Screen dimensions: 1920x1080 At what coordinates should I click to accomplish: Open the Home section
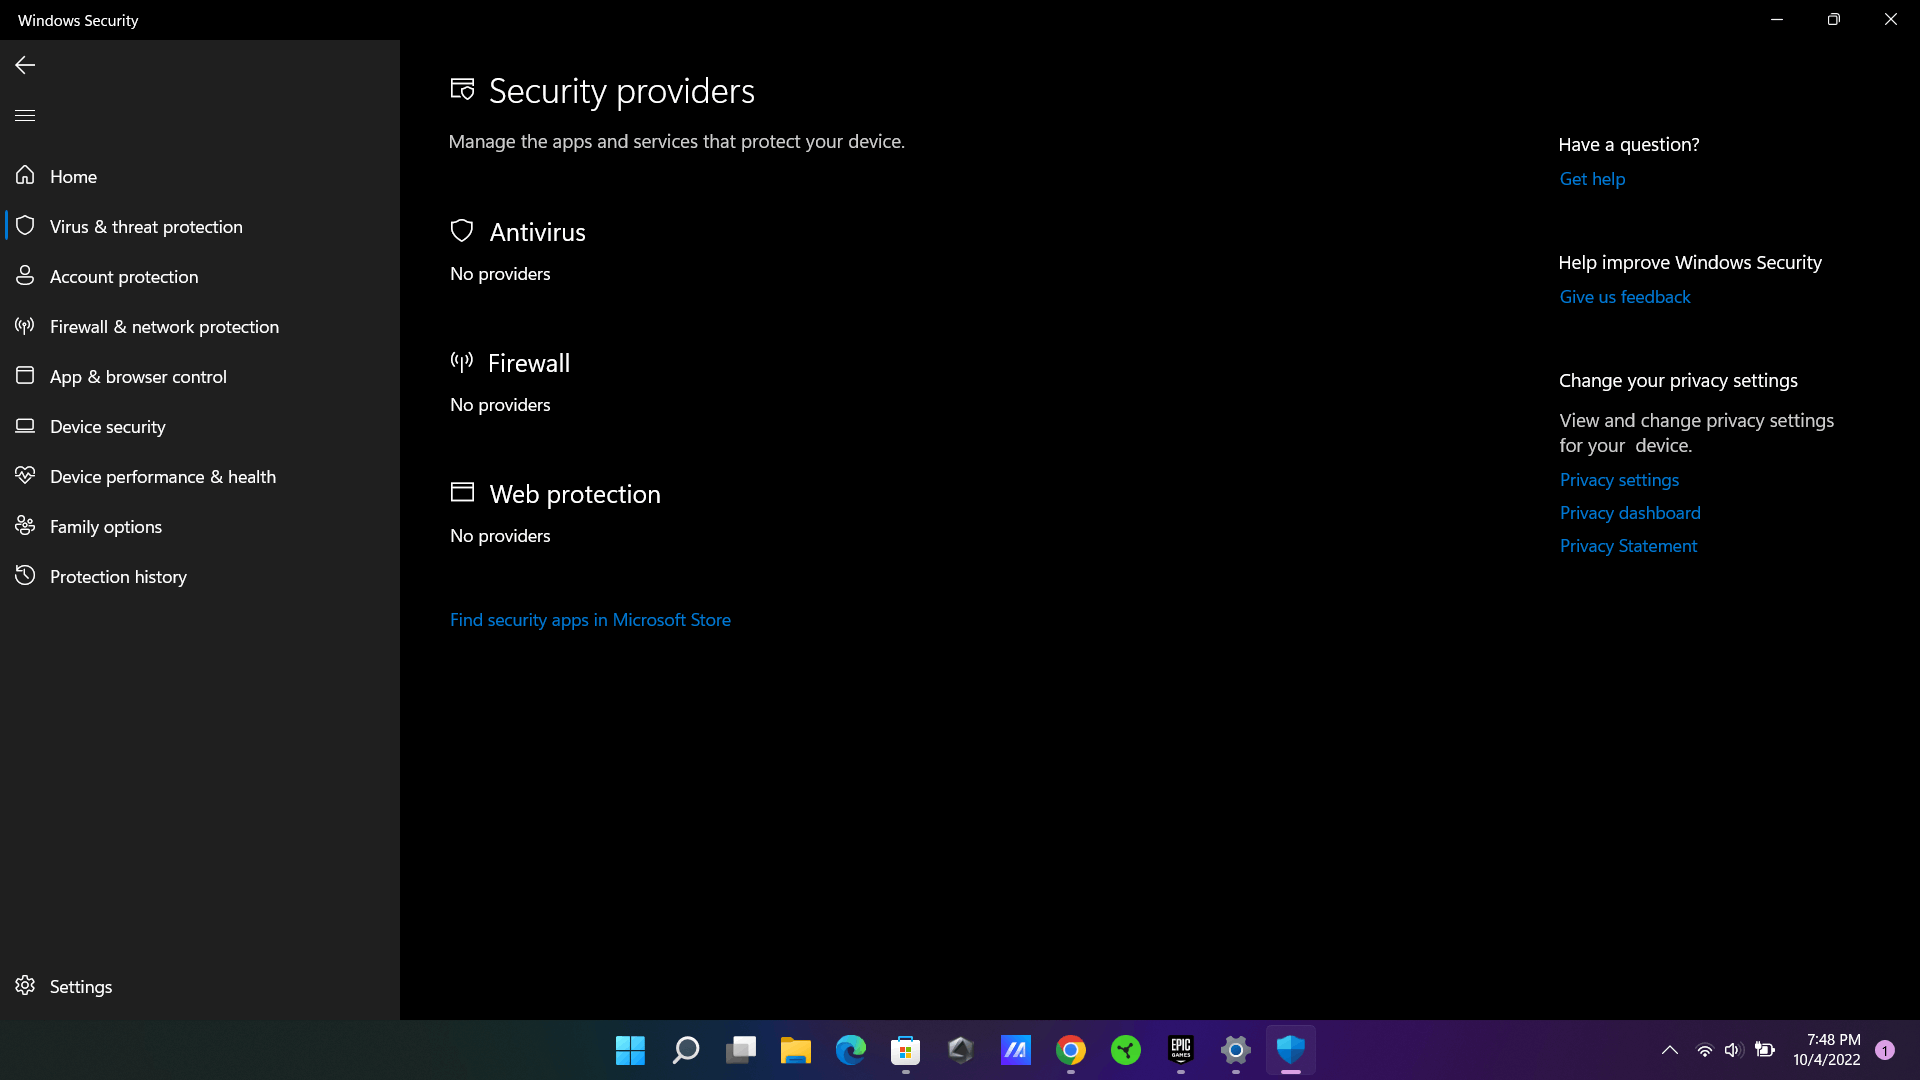tap(73, 176)
